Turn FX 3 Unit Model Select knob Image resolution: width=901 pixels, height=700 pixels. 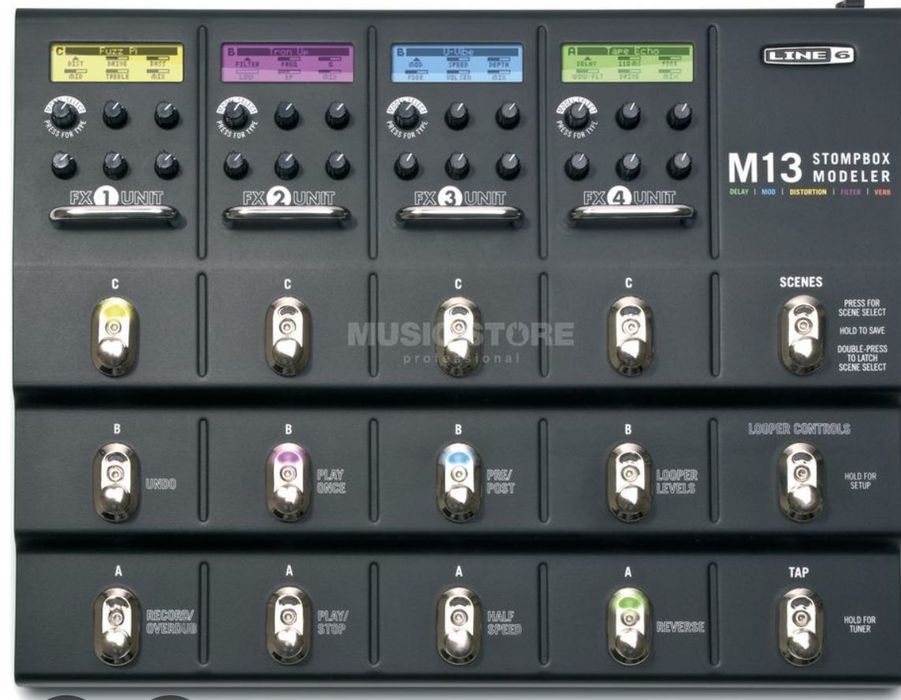pos(406,116)
